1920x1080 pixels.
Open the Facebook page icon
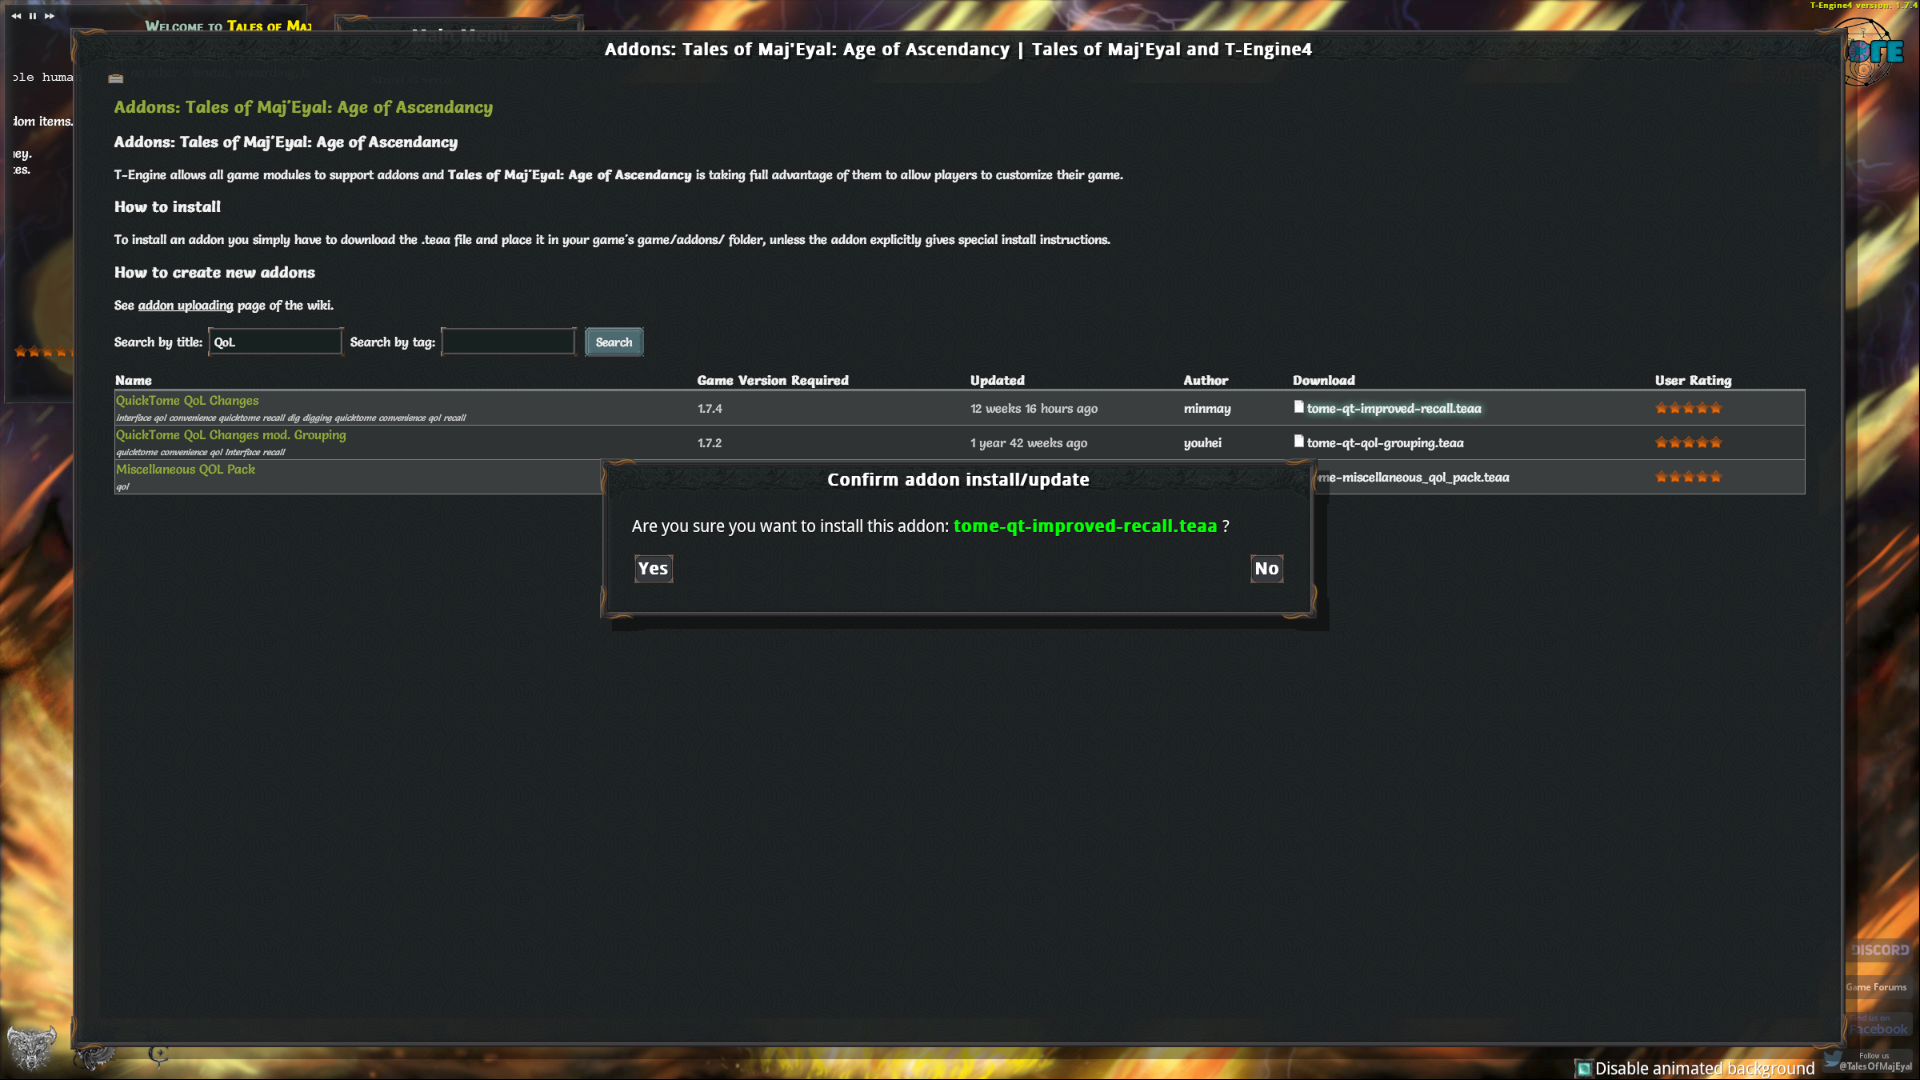(1879, 1026)
